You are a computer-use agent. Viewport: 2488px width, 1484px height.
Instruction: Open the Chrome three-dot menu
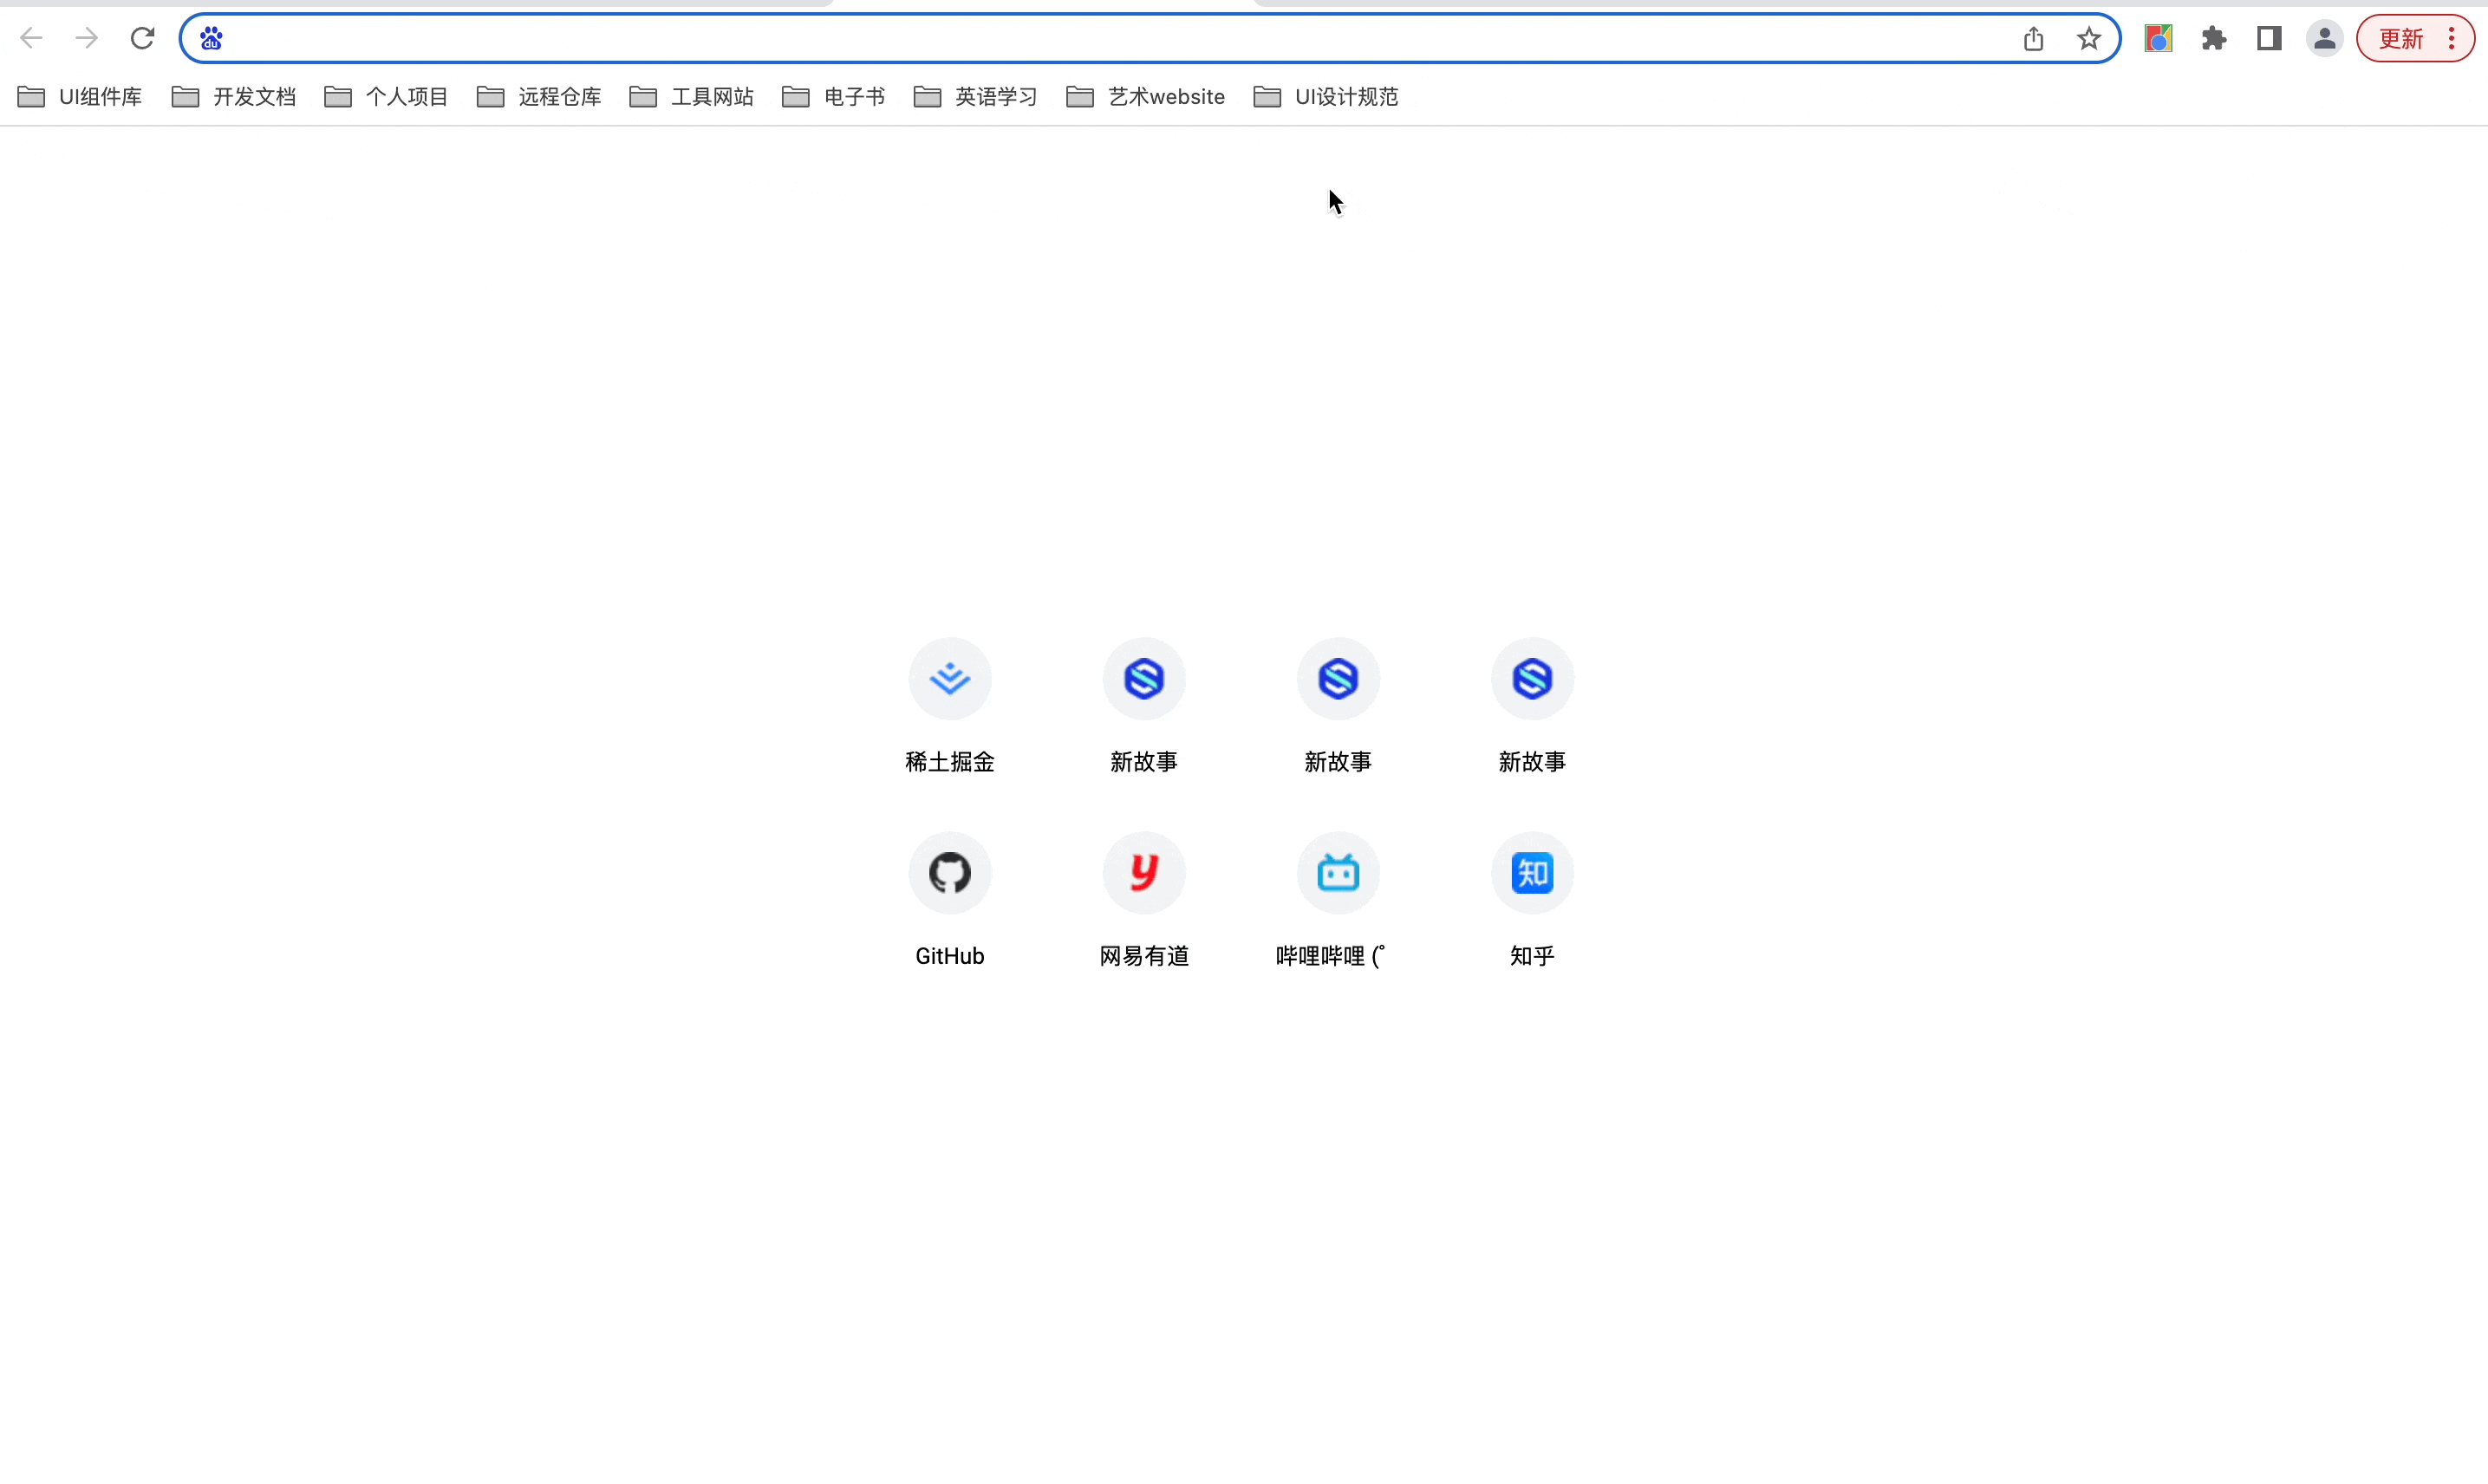pyautogui.click(x=2452, y=38)
